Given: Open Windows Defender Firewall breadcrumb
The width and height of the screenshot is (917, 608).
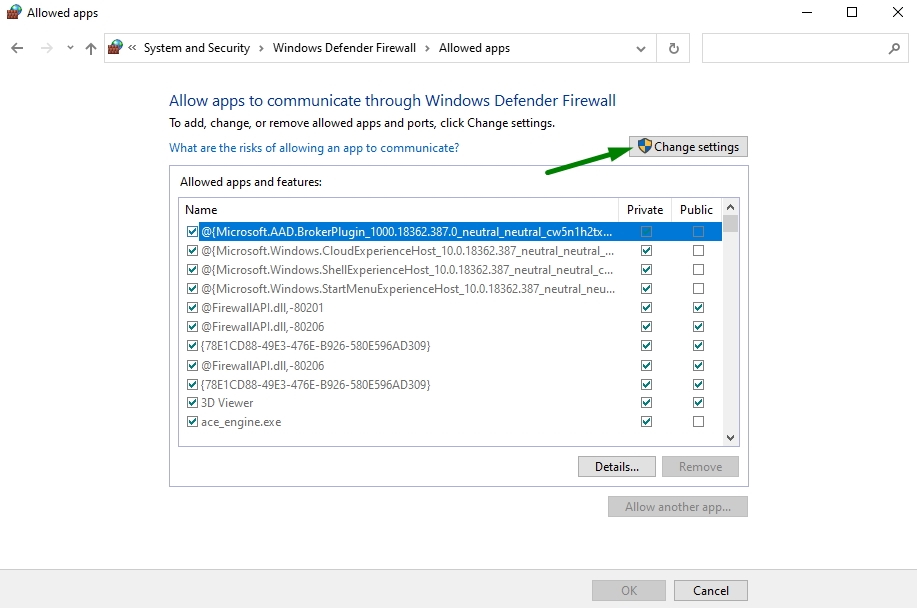Looking at the screenshot, I should coord(344,48).
